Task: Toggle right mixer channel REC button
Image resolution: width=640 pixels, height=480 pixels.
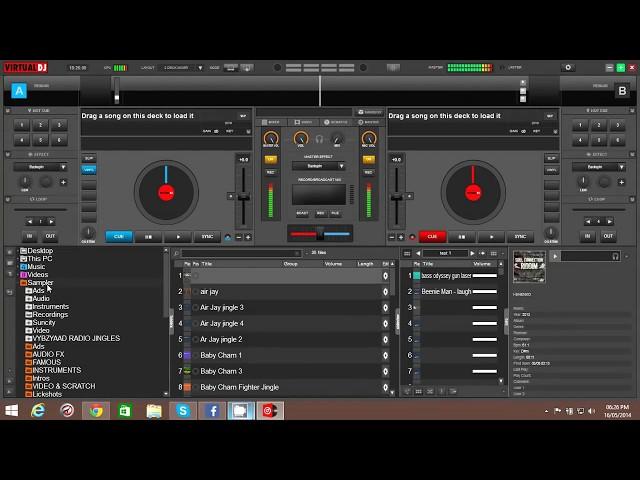Action: (x=369, y=172)
